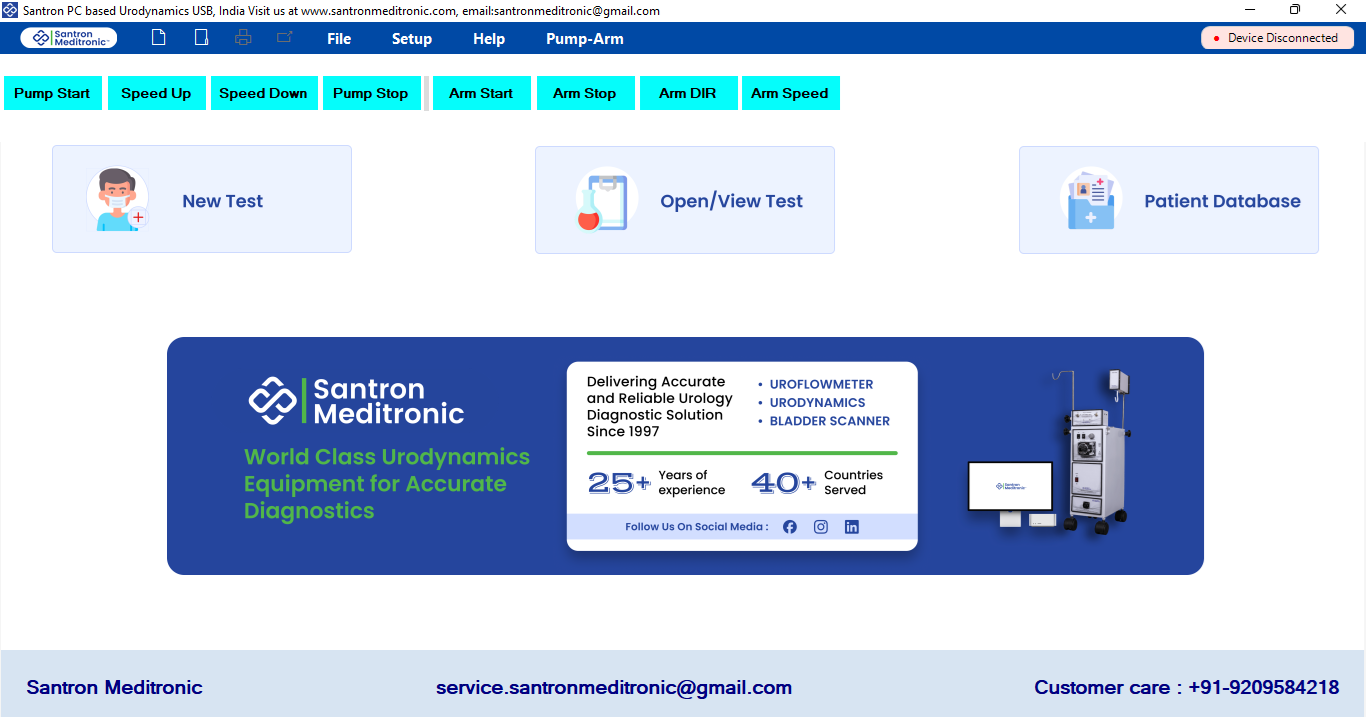The image size is (1366, 717).
Task: Start the pump with Pump Start
Action: point(52,93)
